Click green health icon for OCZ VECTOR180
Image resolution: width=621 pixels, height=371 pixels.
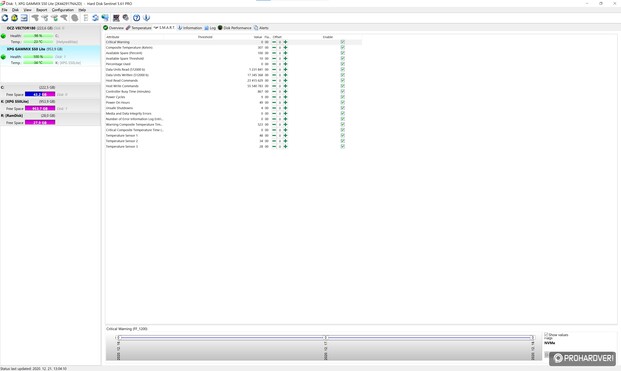coord(4,36)
